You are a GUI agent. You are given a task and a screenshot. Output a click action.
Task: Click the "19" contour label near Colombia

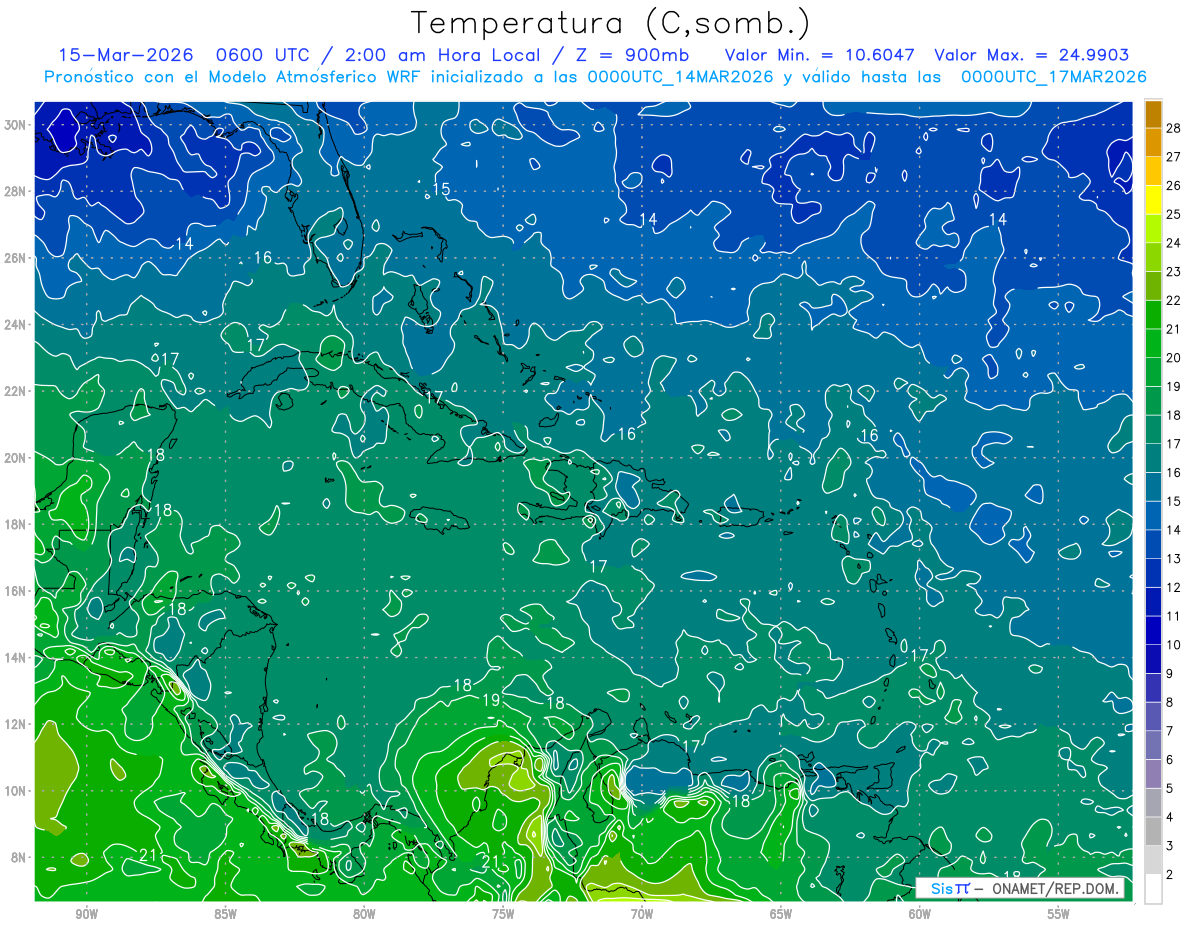click(491, 700)
